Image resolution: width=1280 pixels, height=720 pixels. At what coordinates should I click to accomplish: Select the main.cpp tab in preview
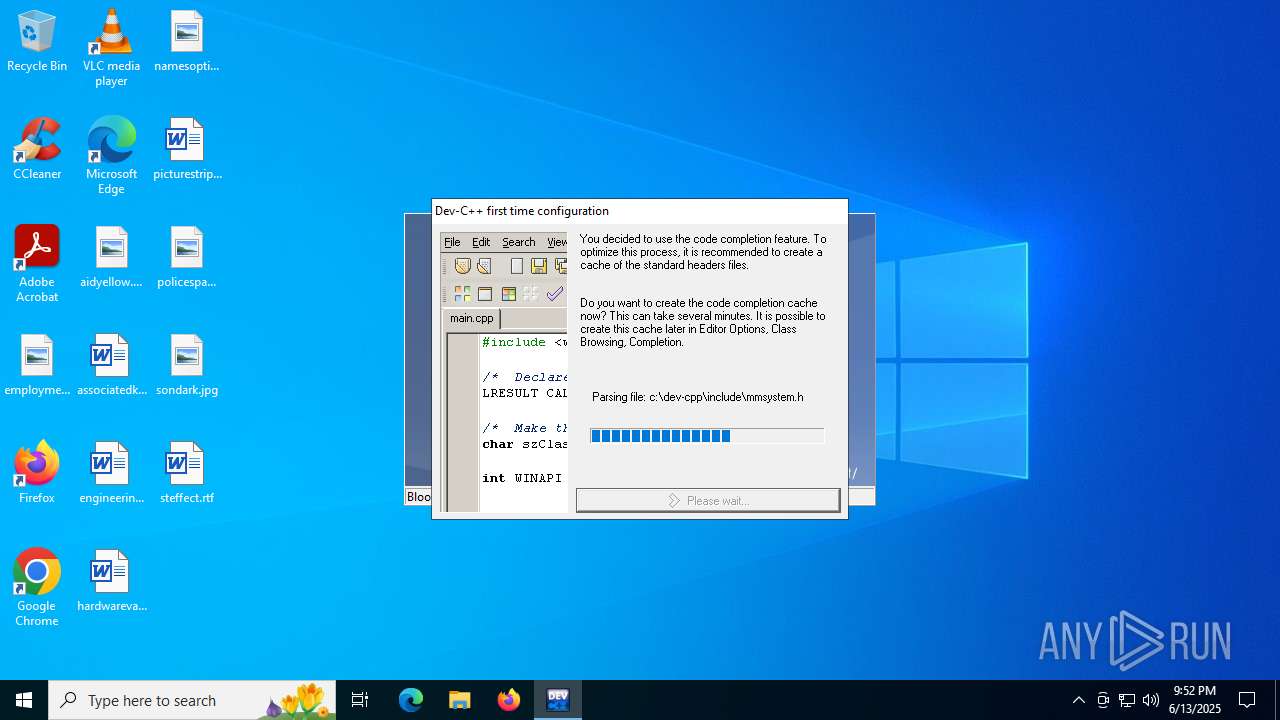pyautogui.click(x=471, y=318)
